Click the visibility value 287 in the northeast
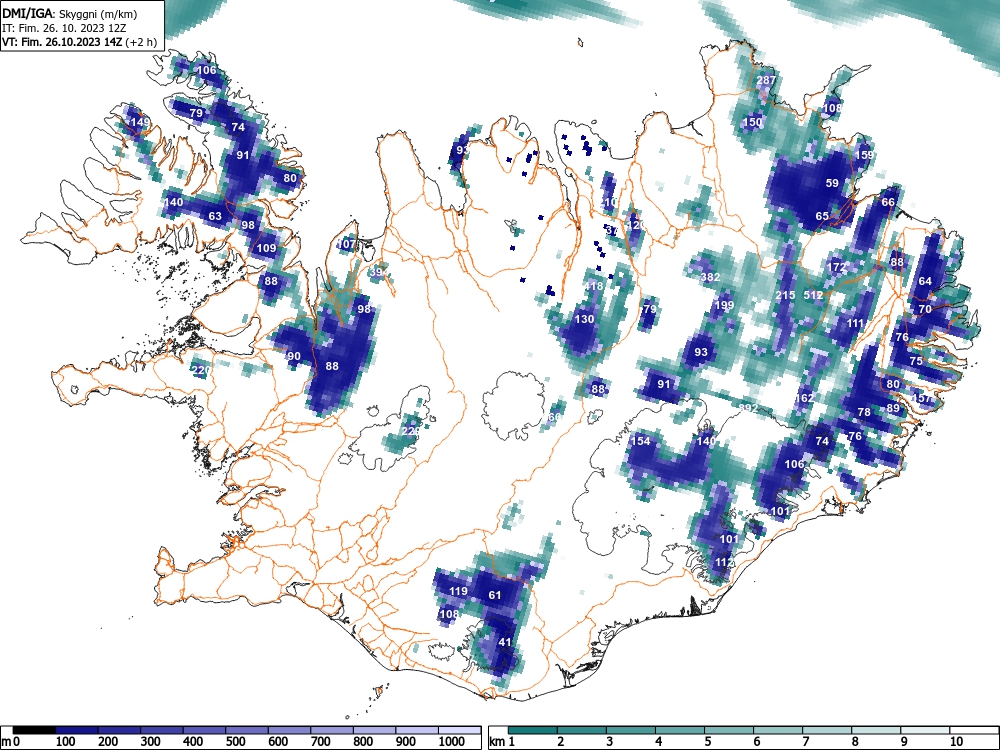The image size is (1000, 750). pos(766,80)
